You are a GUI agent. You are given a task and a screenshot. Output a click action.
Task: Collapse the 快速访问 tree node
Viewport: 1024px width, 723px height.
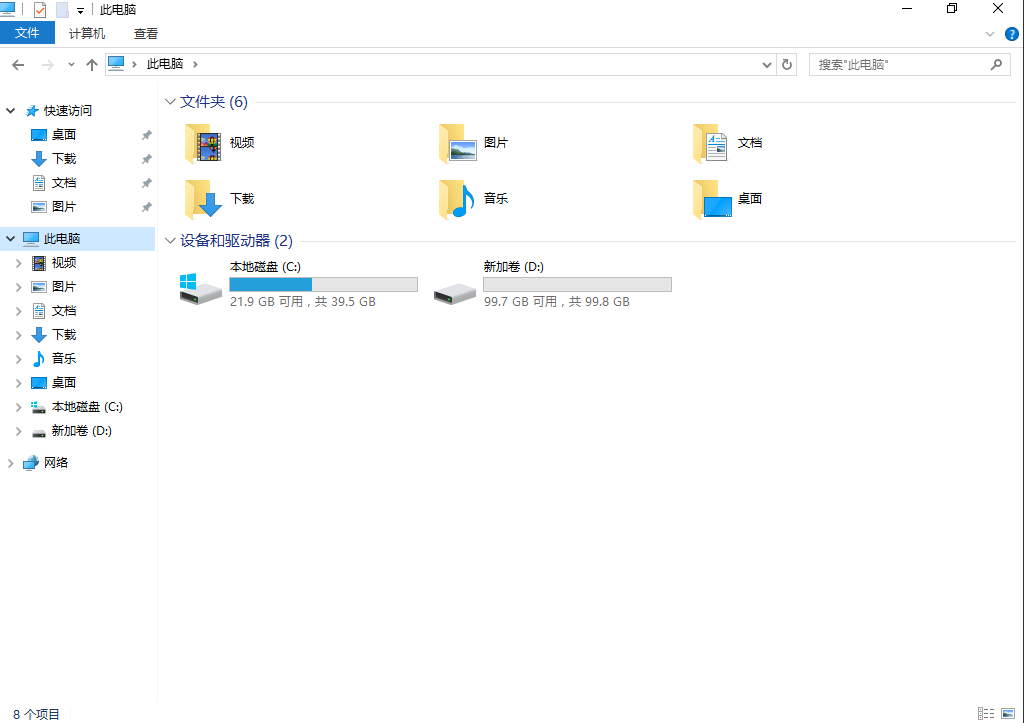coord(10,111)
